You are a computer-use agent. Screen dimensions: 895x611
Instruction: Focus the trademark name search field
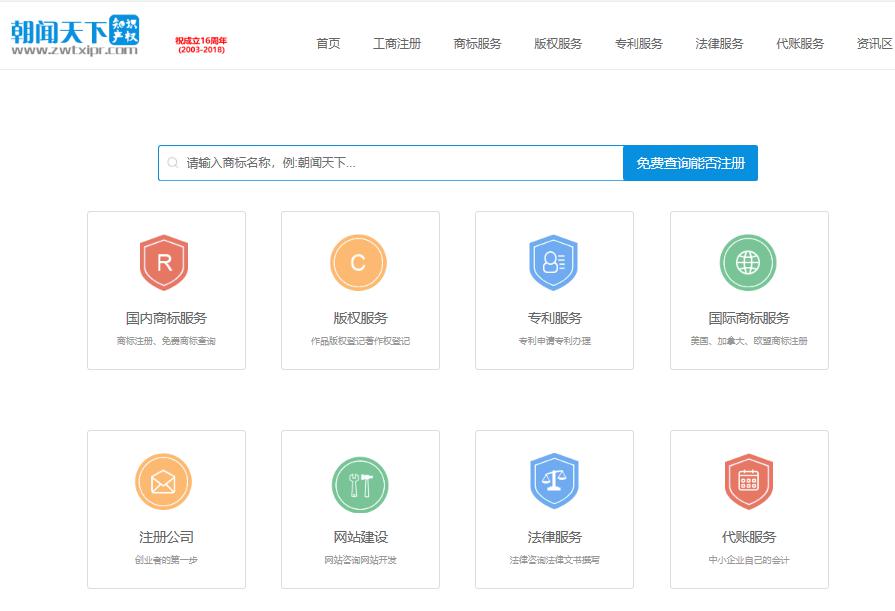pos(400,163)
